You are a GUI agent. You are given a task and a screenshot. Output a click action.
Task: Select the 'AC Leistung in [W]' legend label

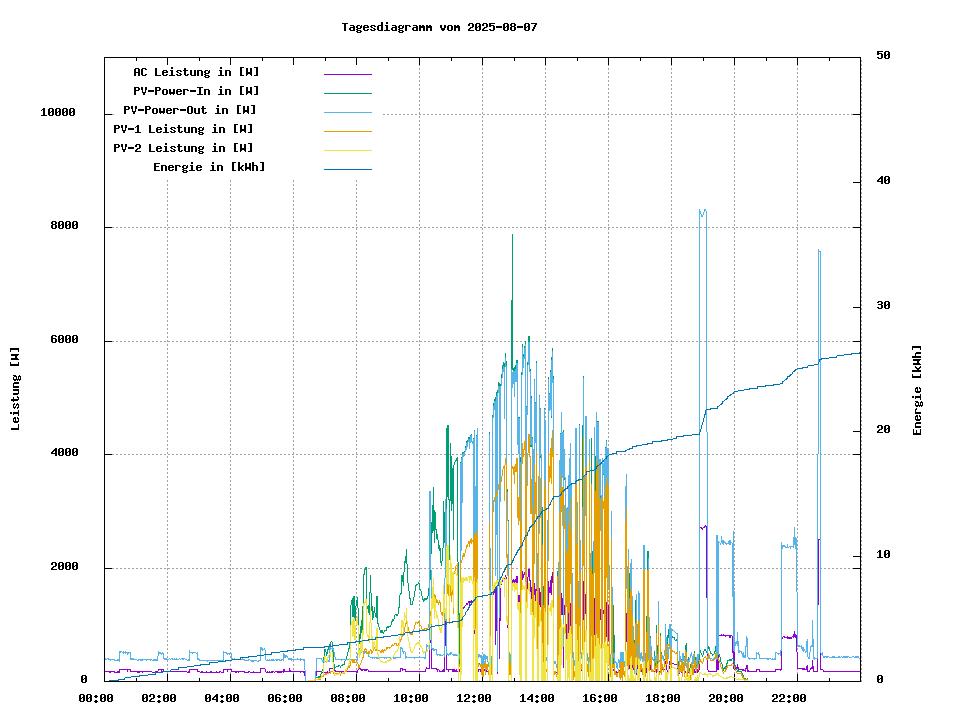point(196,72)
